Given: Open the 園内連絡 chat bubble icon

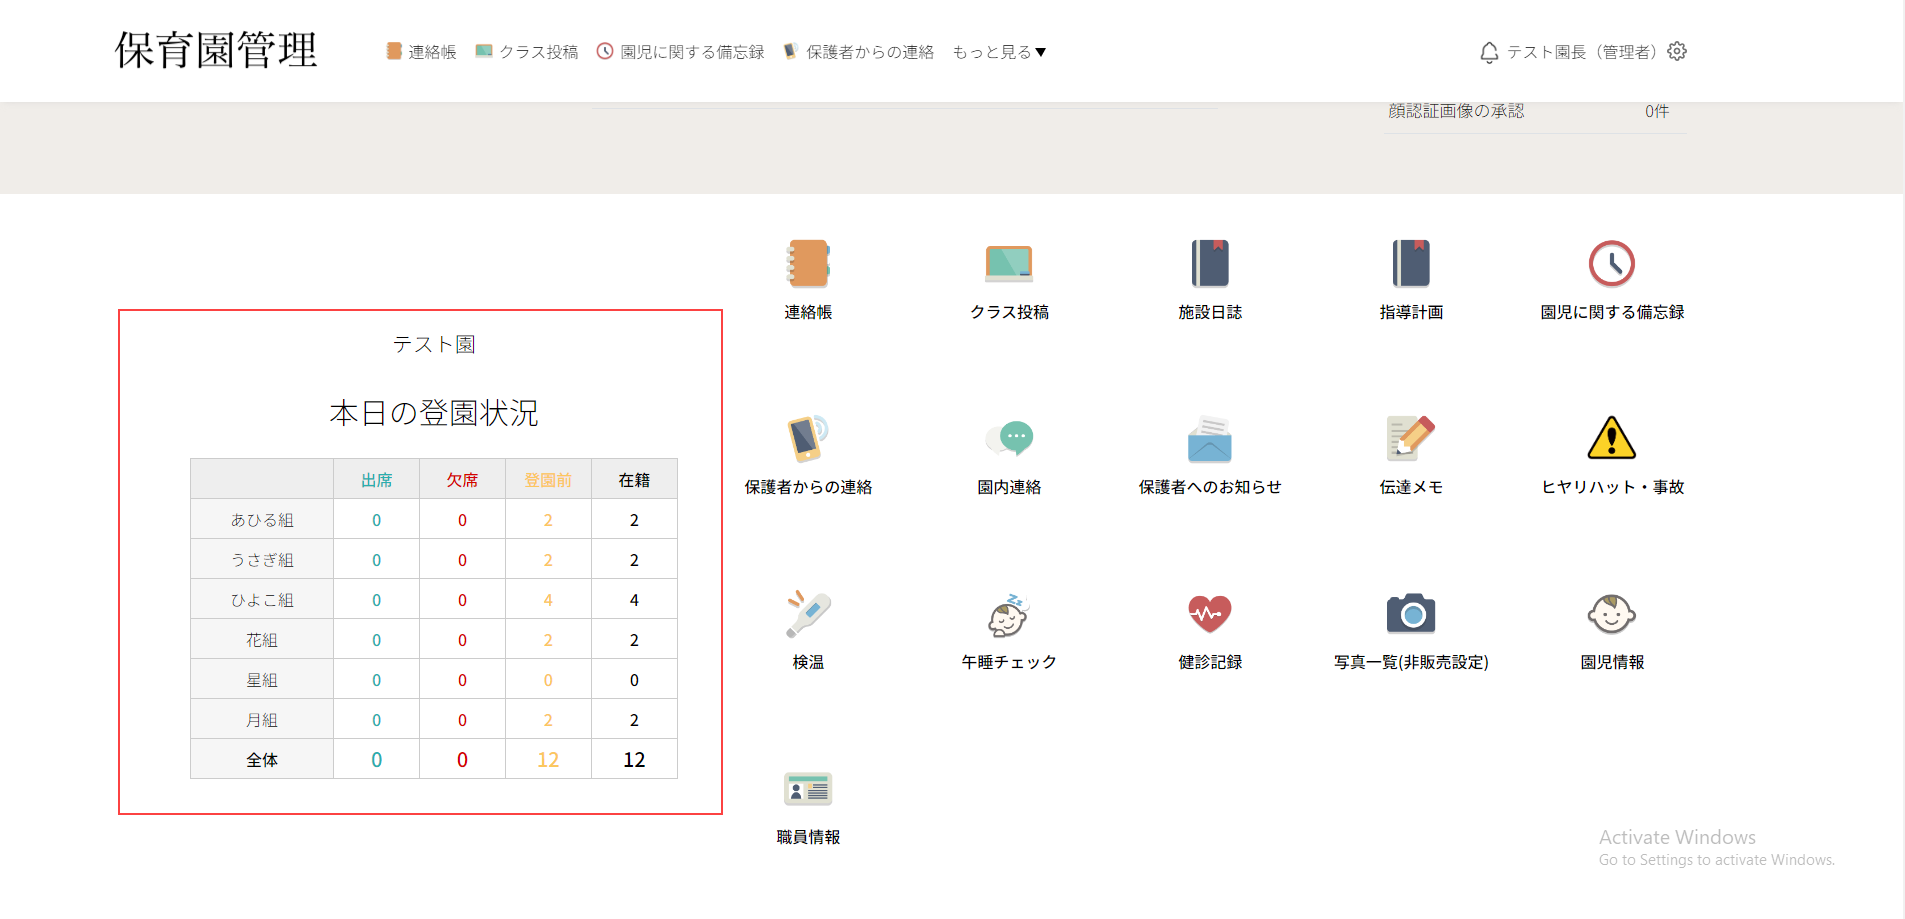Looking at the screenshot, I should pos(1009,440).
